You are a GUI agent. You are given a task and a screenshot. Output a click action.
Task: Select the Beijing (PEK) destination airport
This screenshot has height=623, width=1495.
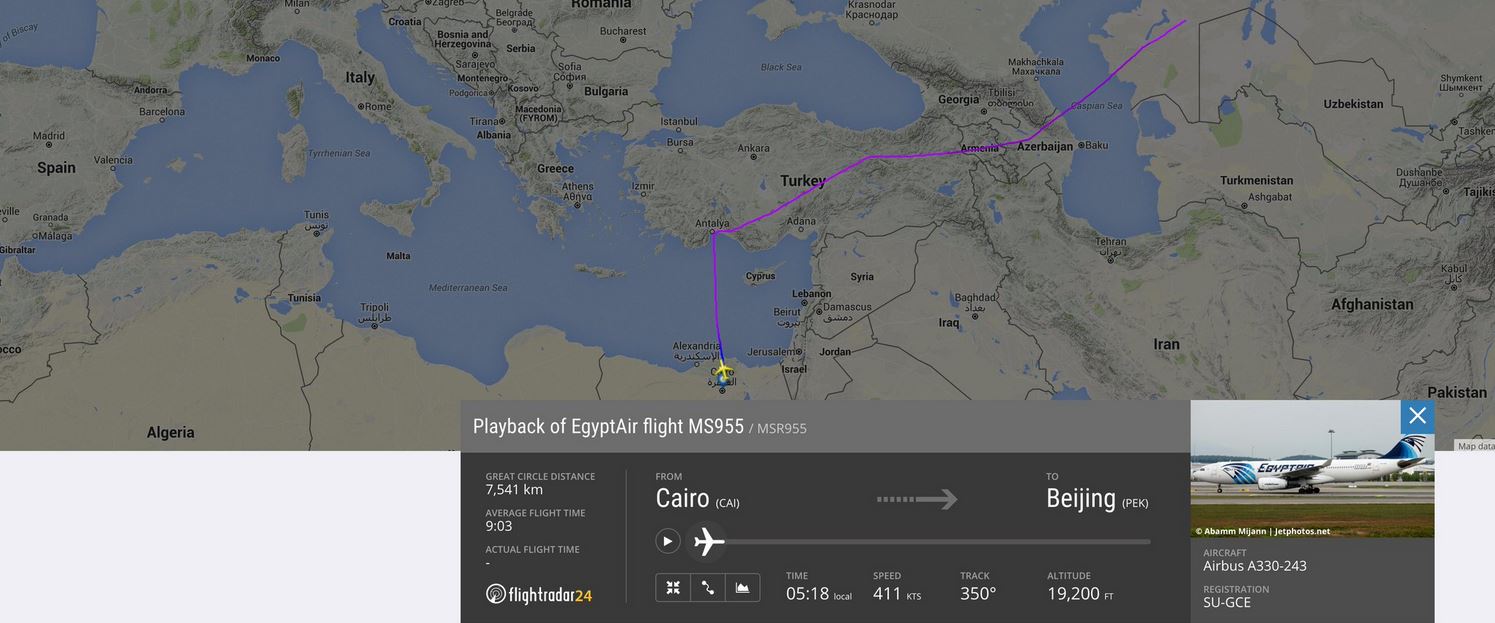point(1096,499)
